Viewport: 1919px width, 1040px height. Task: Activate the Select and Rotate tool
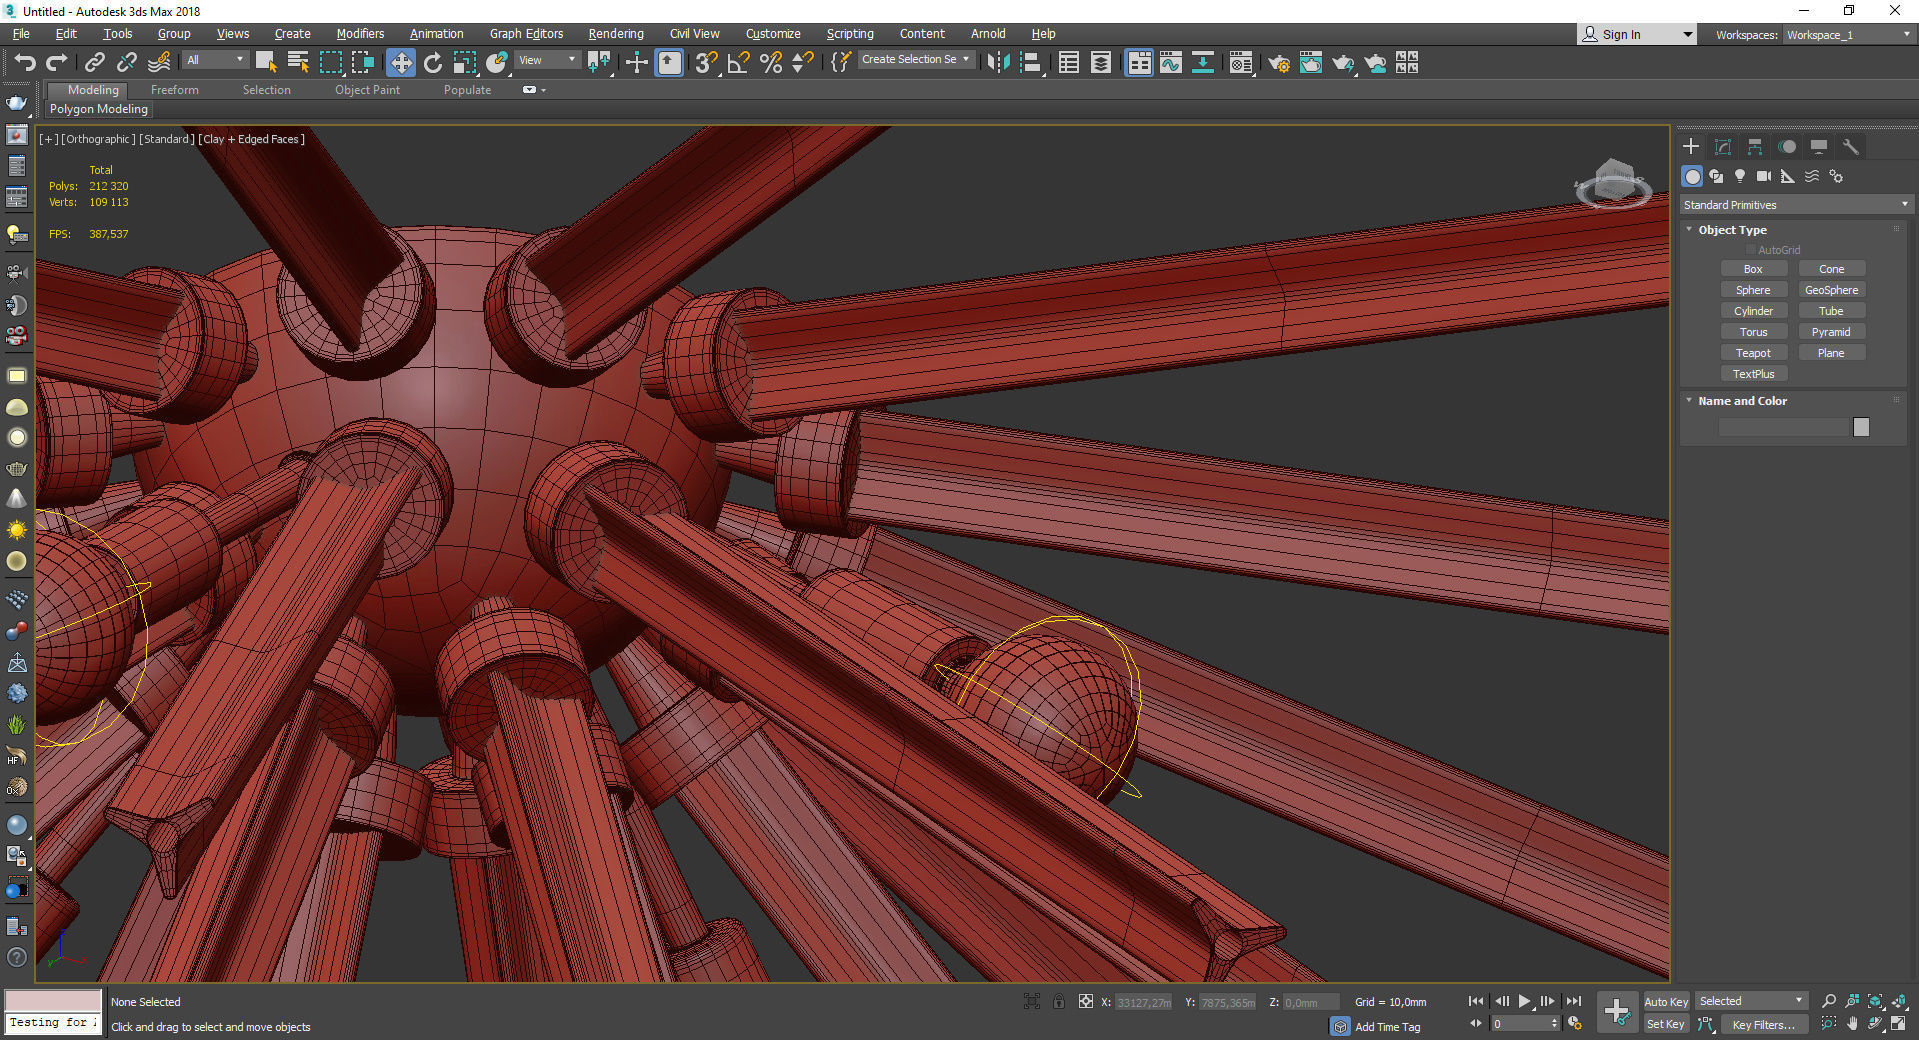(x=432, y=63)
